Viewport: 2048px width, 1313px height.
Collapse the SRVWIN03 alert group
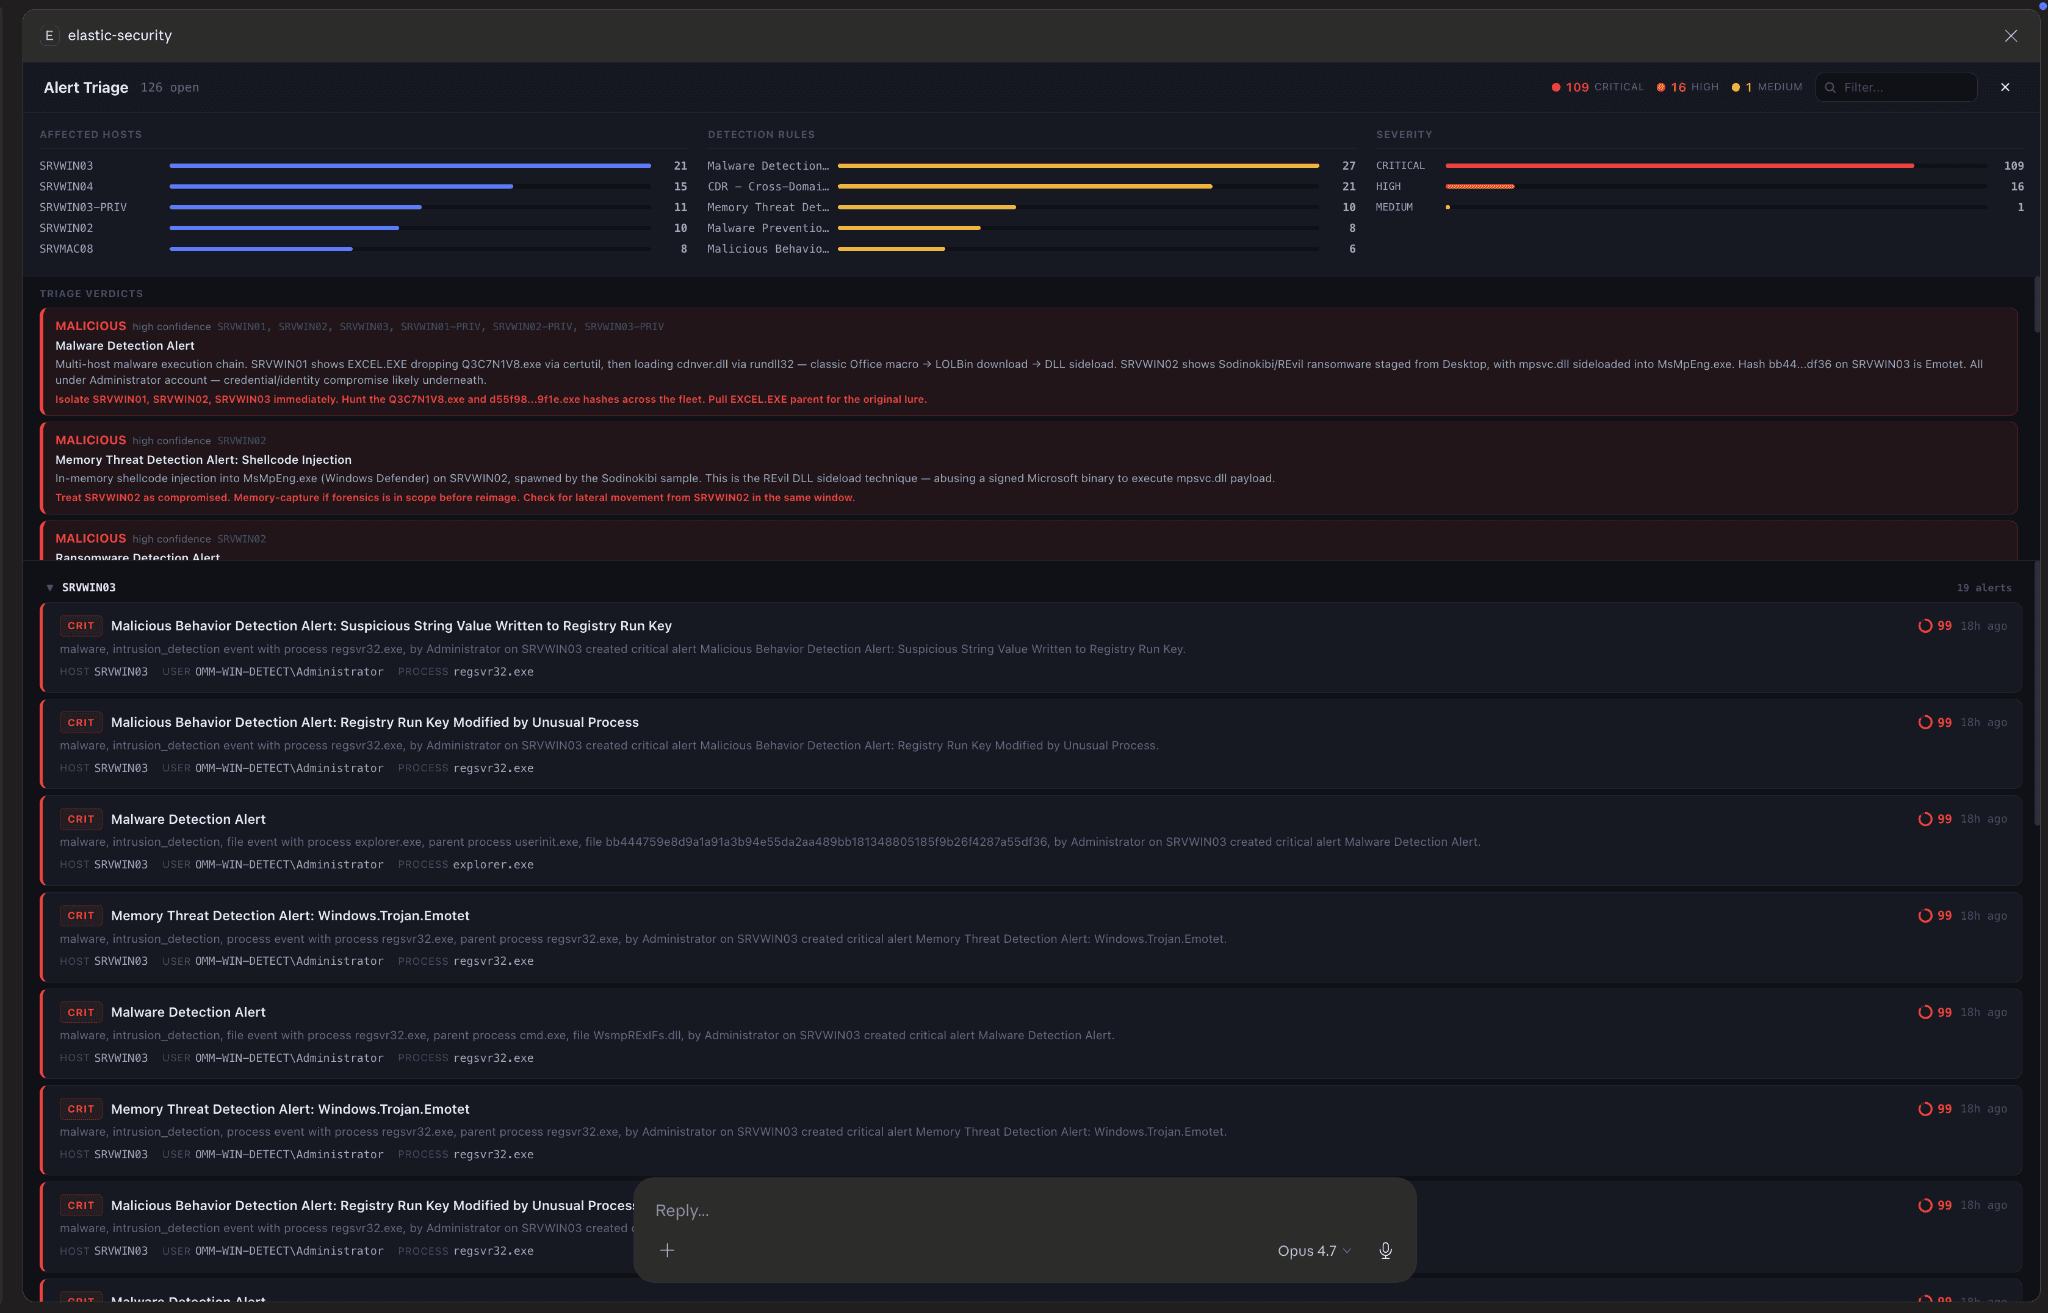click(50, 588)
